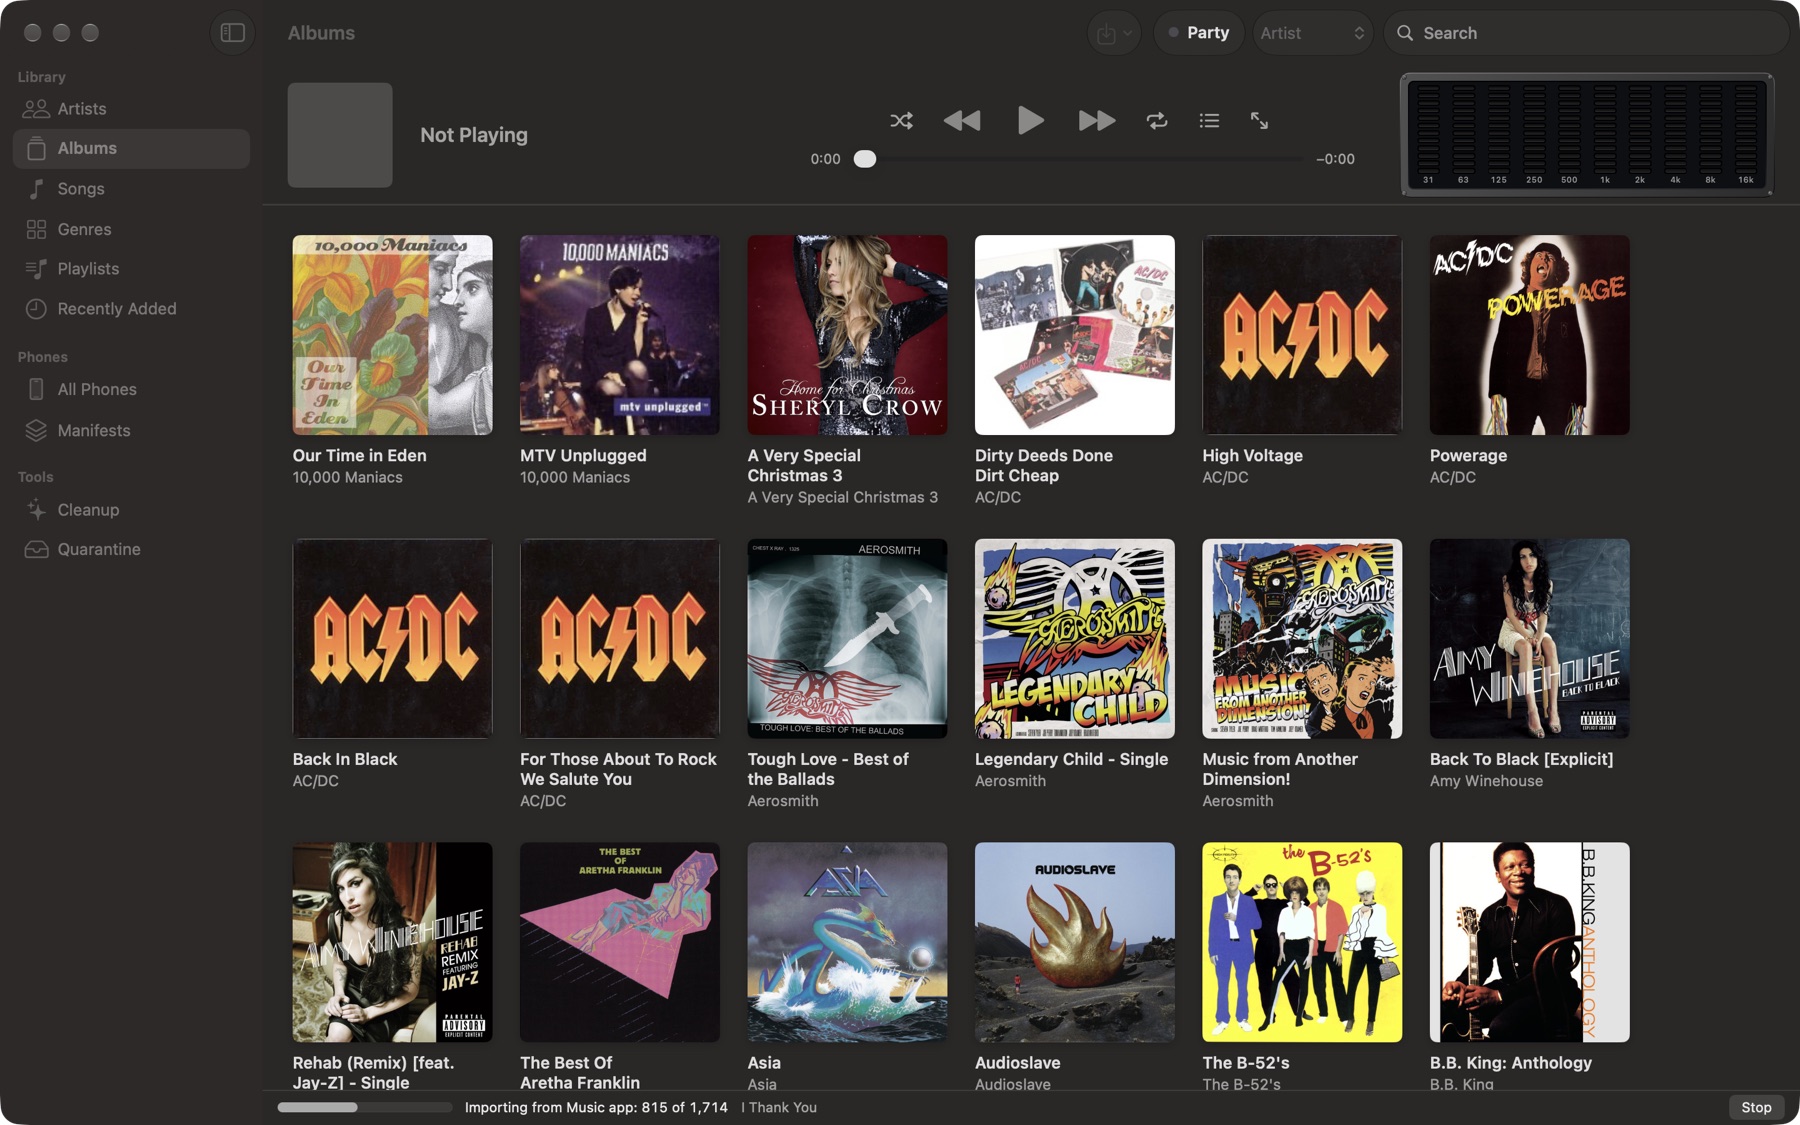The width and height of the screenshot is (1800, 1125).
Task: Open The B-52's album cover
Action: tap(1302, 942)
